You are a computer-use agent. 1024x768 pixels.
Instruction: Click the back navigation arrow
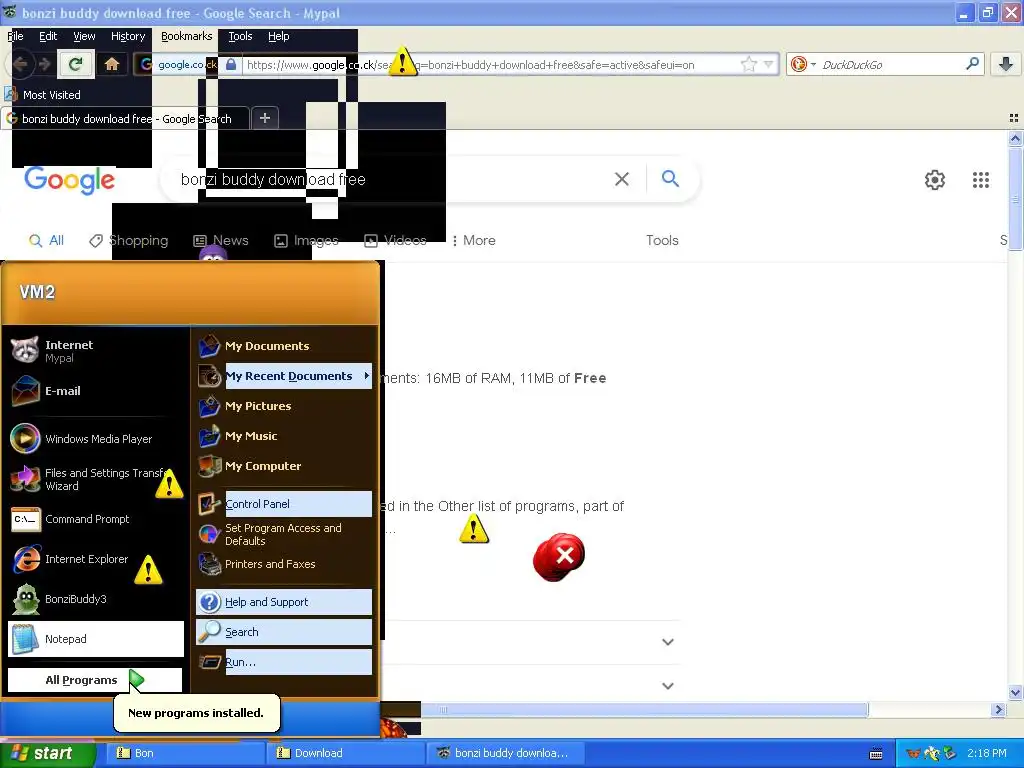20,64
